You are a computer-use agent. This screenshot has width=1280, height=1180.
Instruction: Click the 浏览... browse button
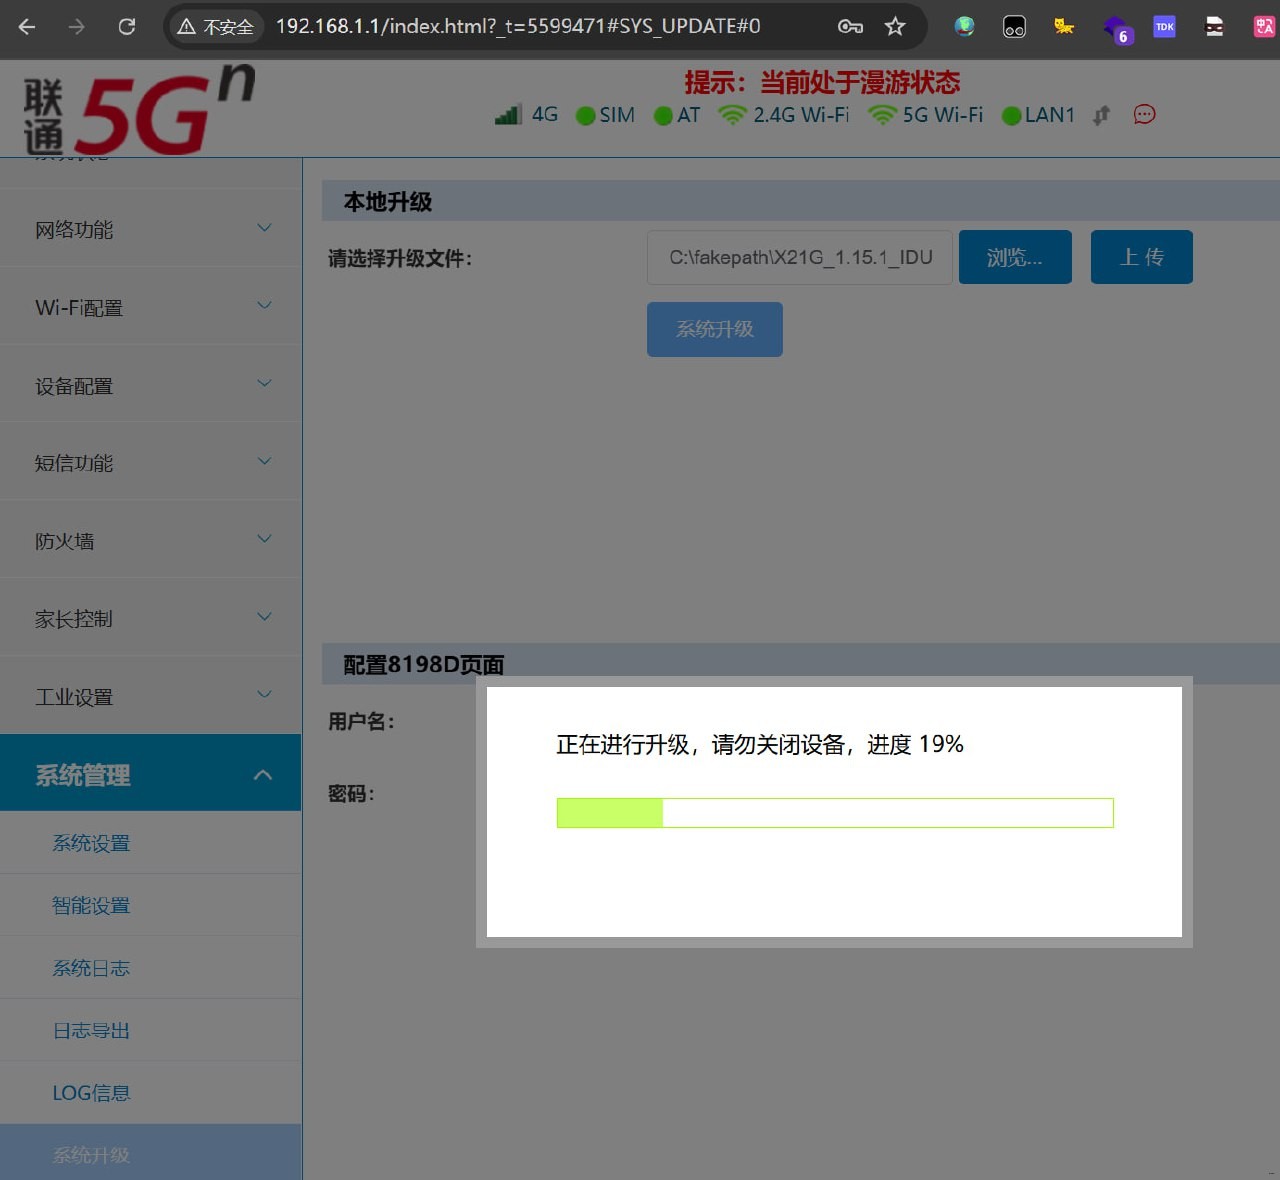(1015, 257)
